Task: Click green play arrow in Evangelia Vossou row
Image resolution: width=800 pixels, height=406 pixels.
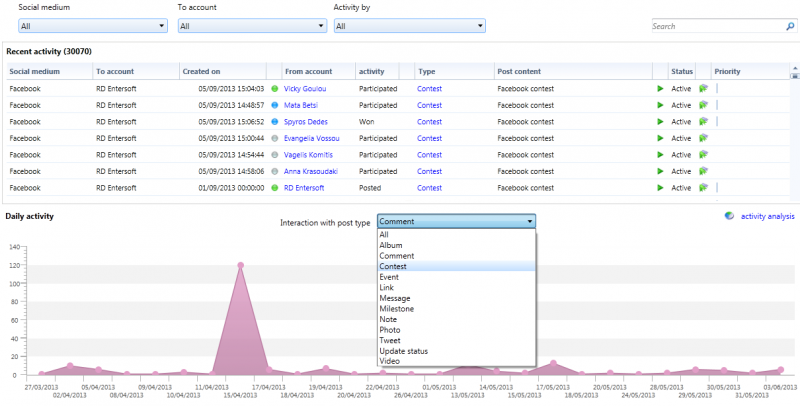Action: pyautogui.click(x=660, y=138)
